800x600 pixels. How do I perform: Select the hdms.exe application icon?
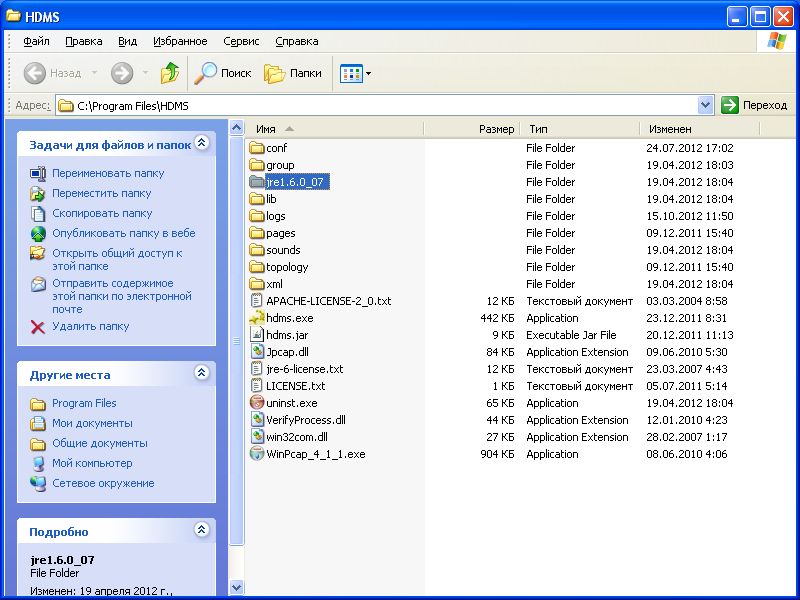(x=257, y=318)
